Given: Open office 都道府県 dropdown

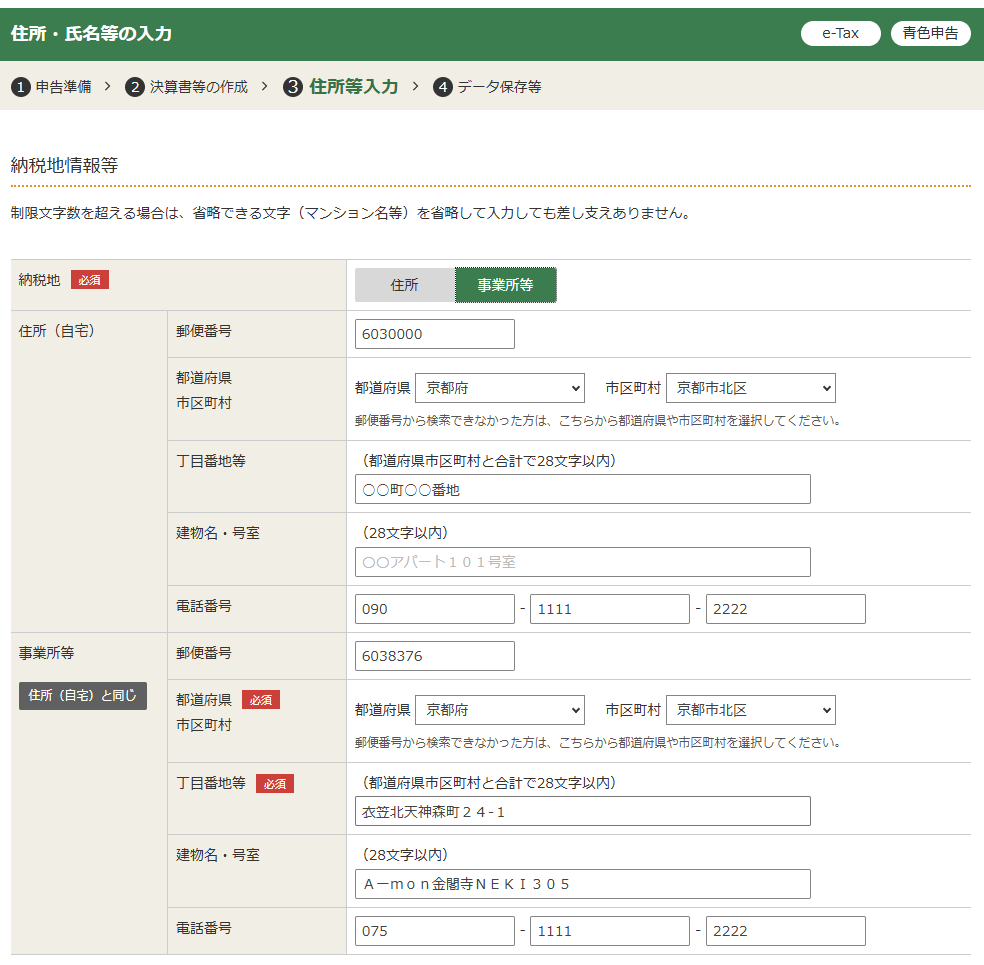Looking at the screenshot, I should (x=499, y=710).
